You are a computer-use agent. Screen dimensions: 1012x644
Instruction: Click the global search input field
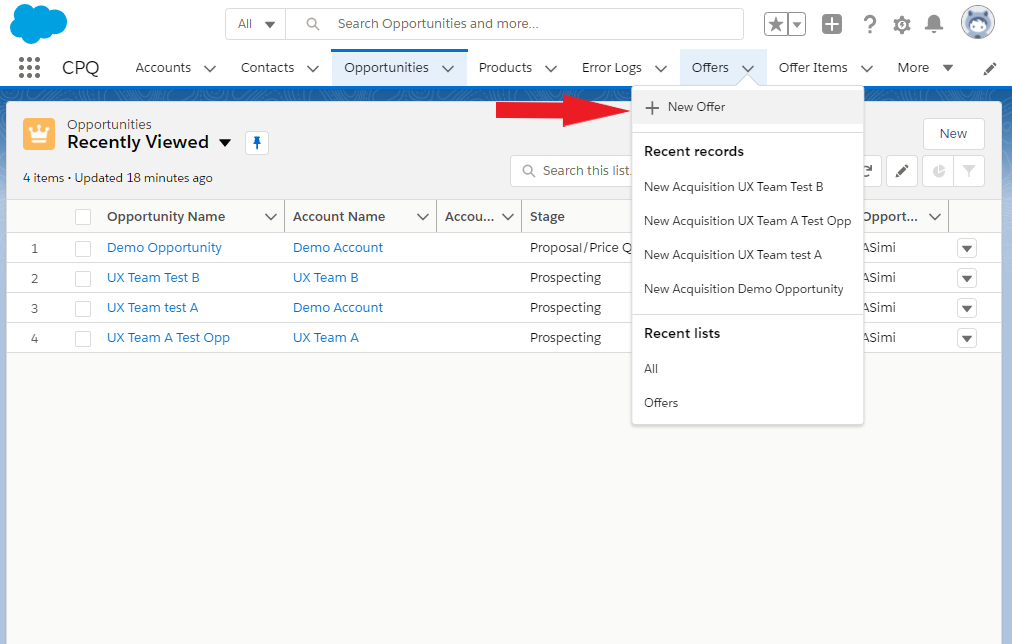click(x=514, y=24)
